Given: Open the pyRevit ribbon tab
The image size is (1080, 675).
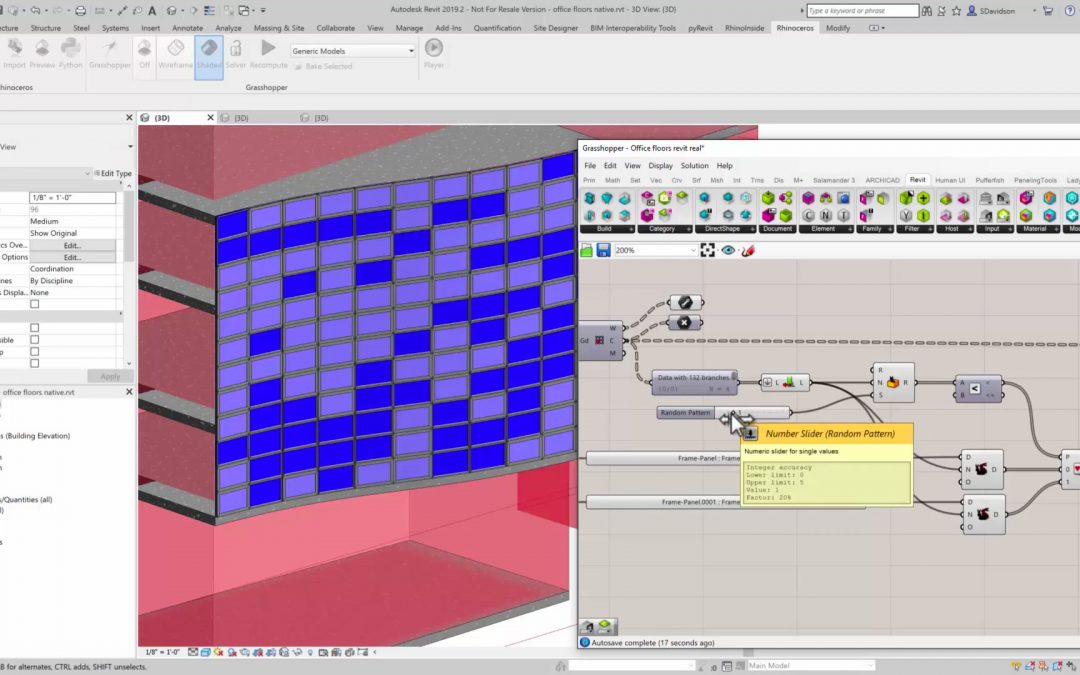Looking at the screenshot, I should (700, 28).
